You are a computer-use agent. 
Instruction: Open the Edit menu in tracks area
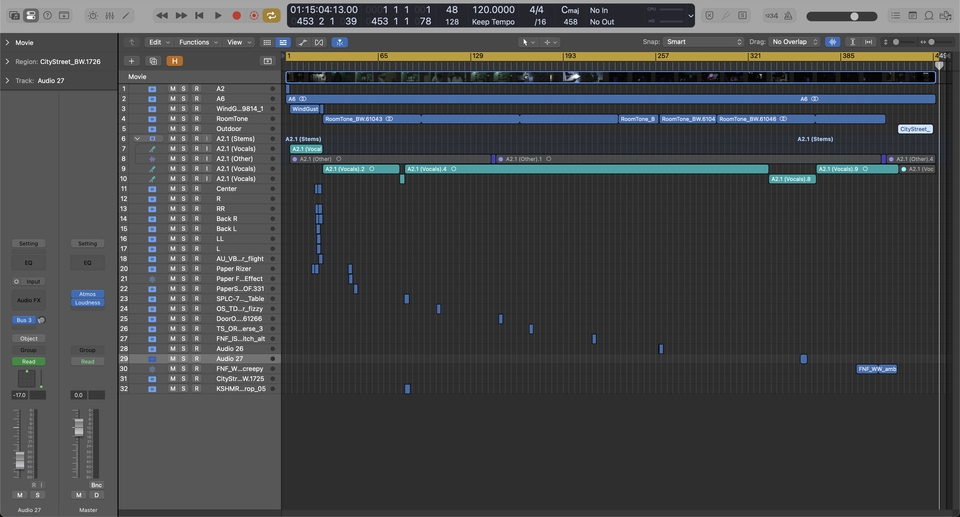pyautogui.click(x=158, y=42)
